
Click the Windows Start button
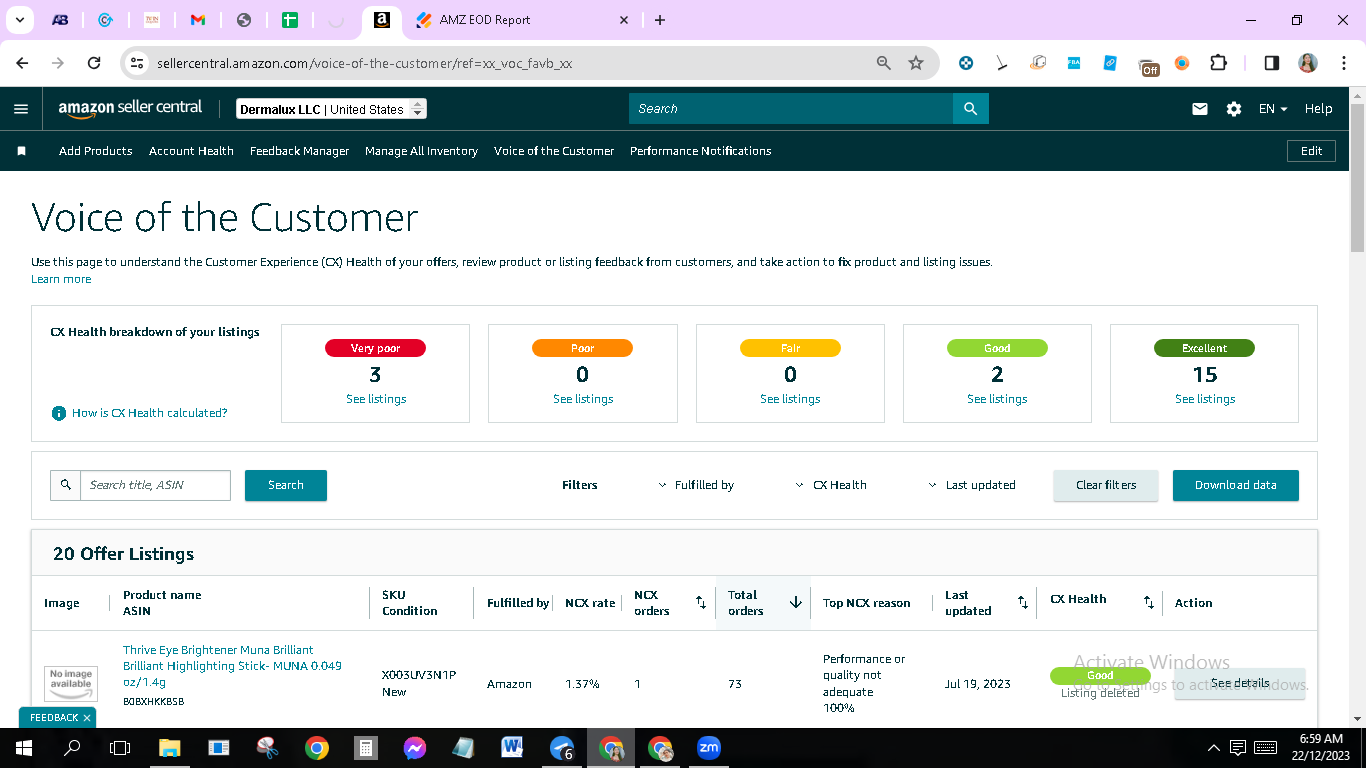(x=23, y=747)
